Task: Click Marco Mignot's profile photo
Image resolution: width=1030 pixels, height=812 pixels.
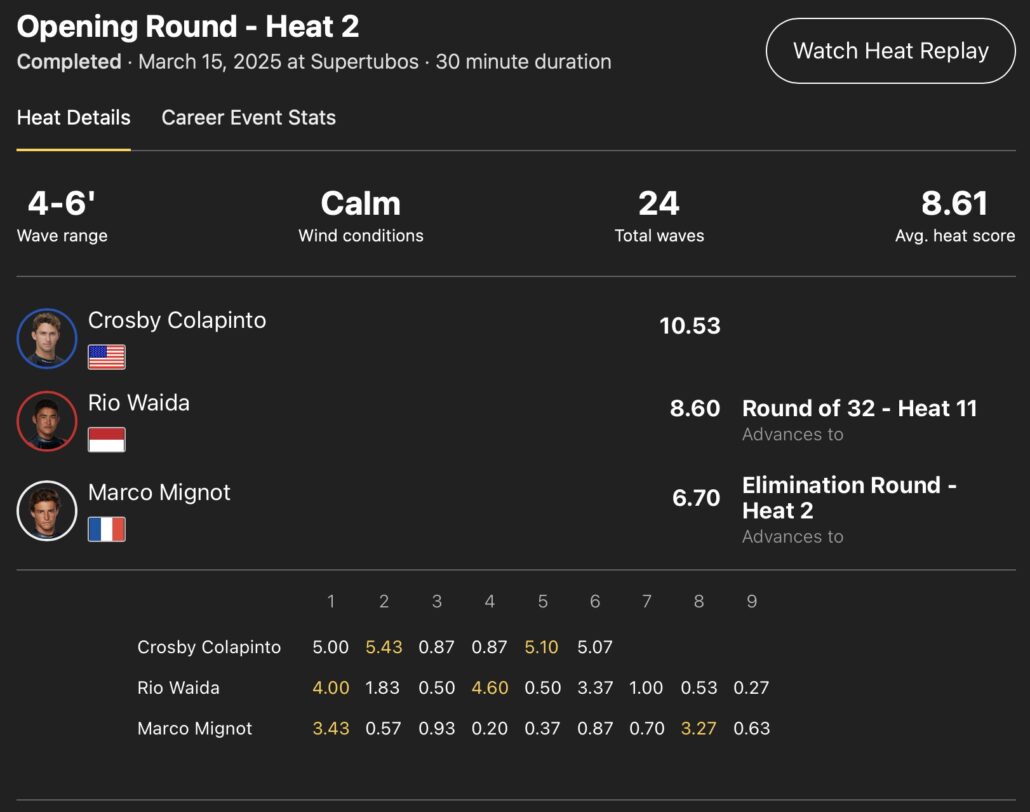Action: (47, 510)
